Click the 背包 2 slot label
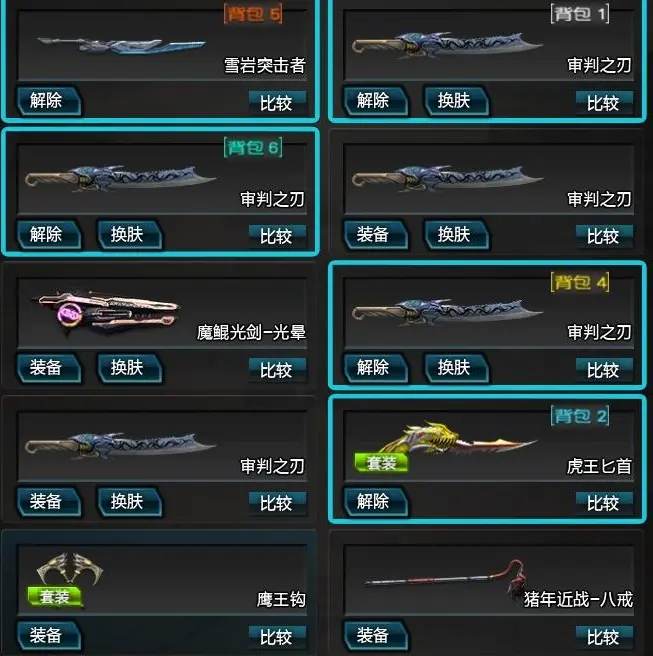The height and width of the screenshot is (656, 653). pyautogui.click(x=580, y=416)
